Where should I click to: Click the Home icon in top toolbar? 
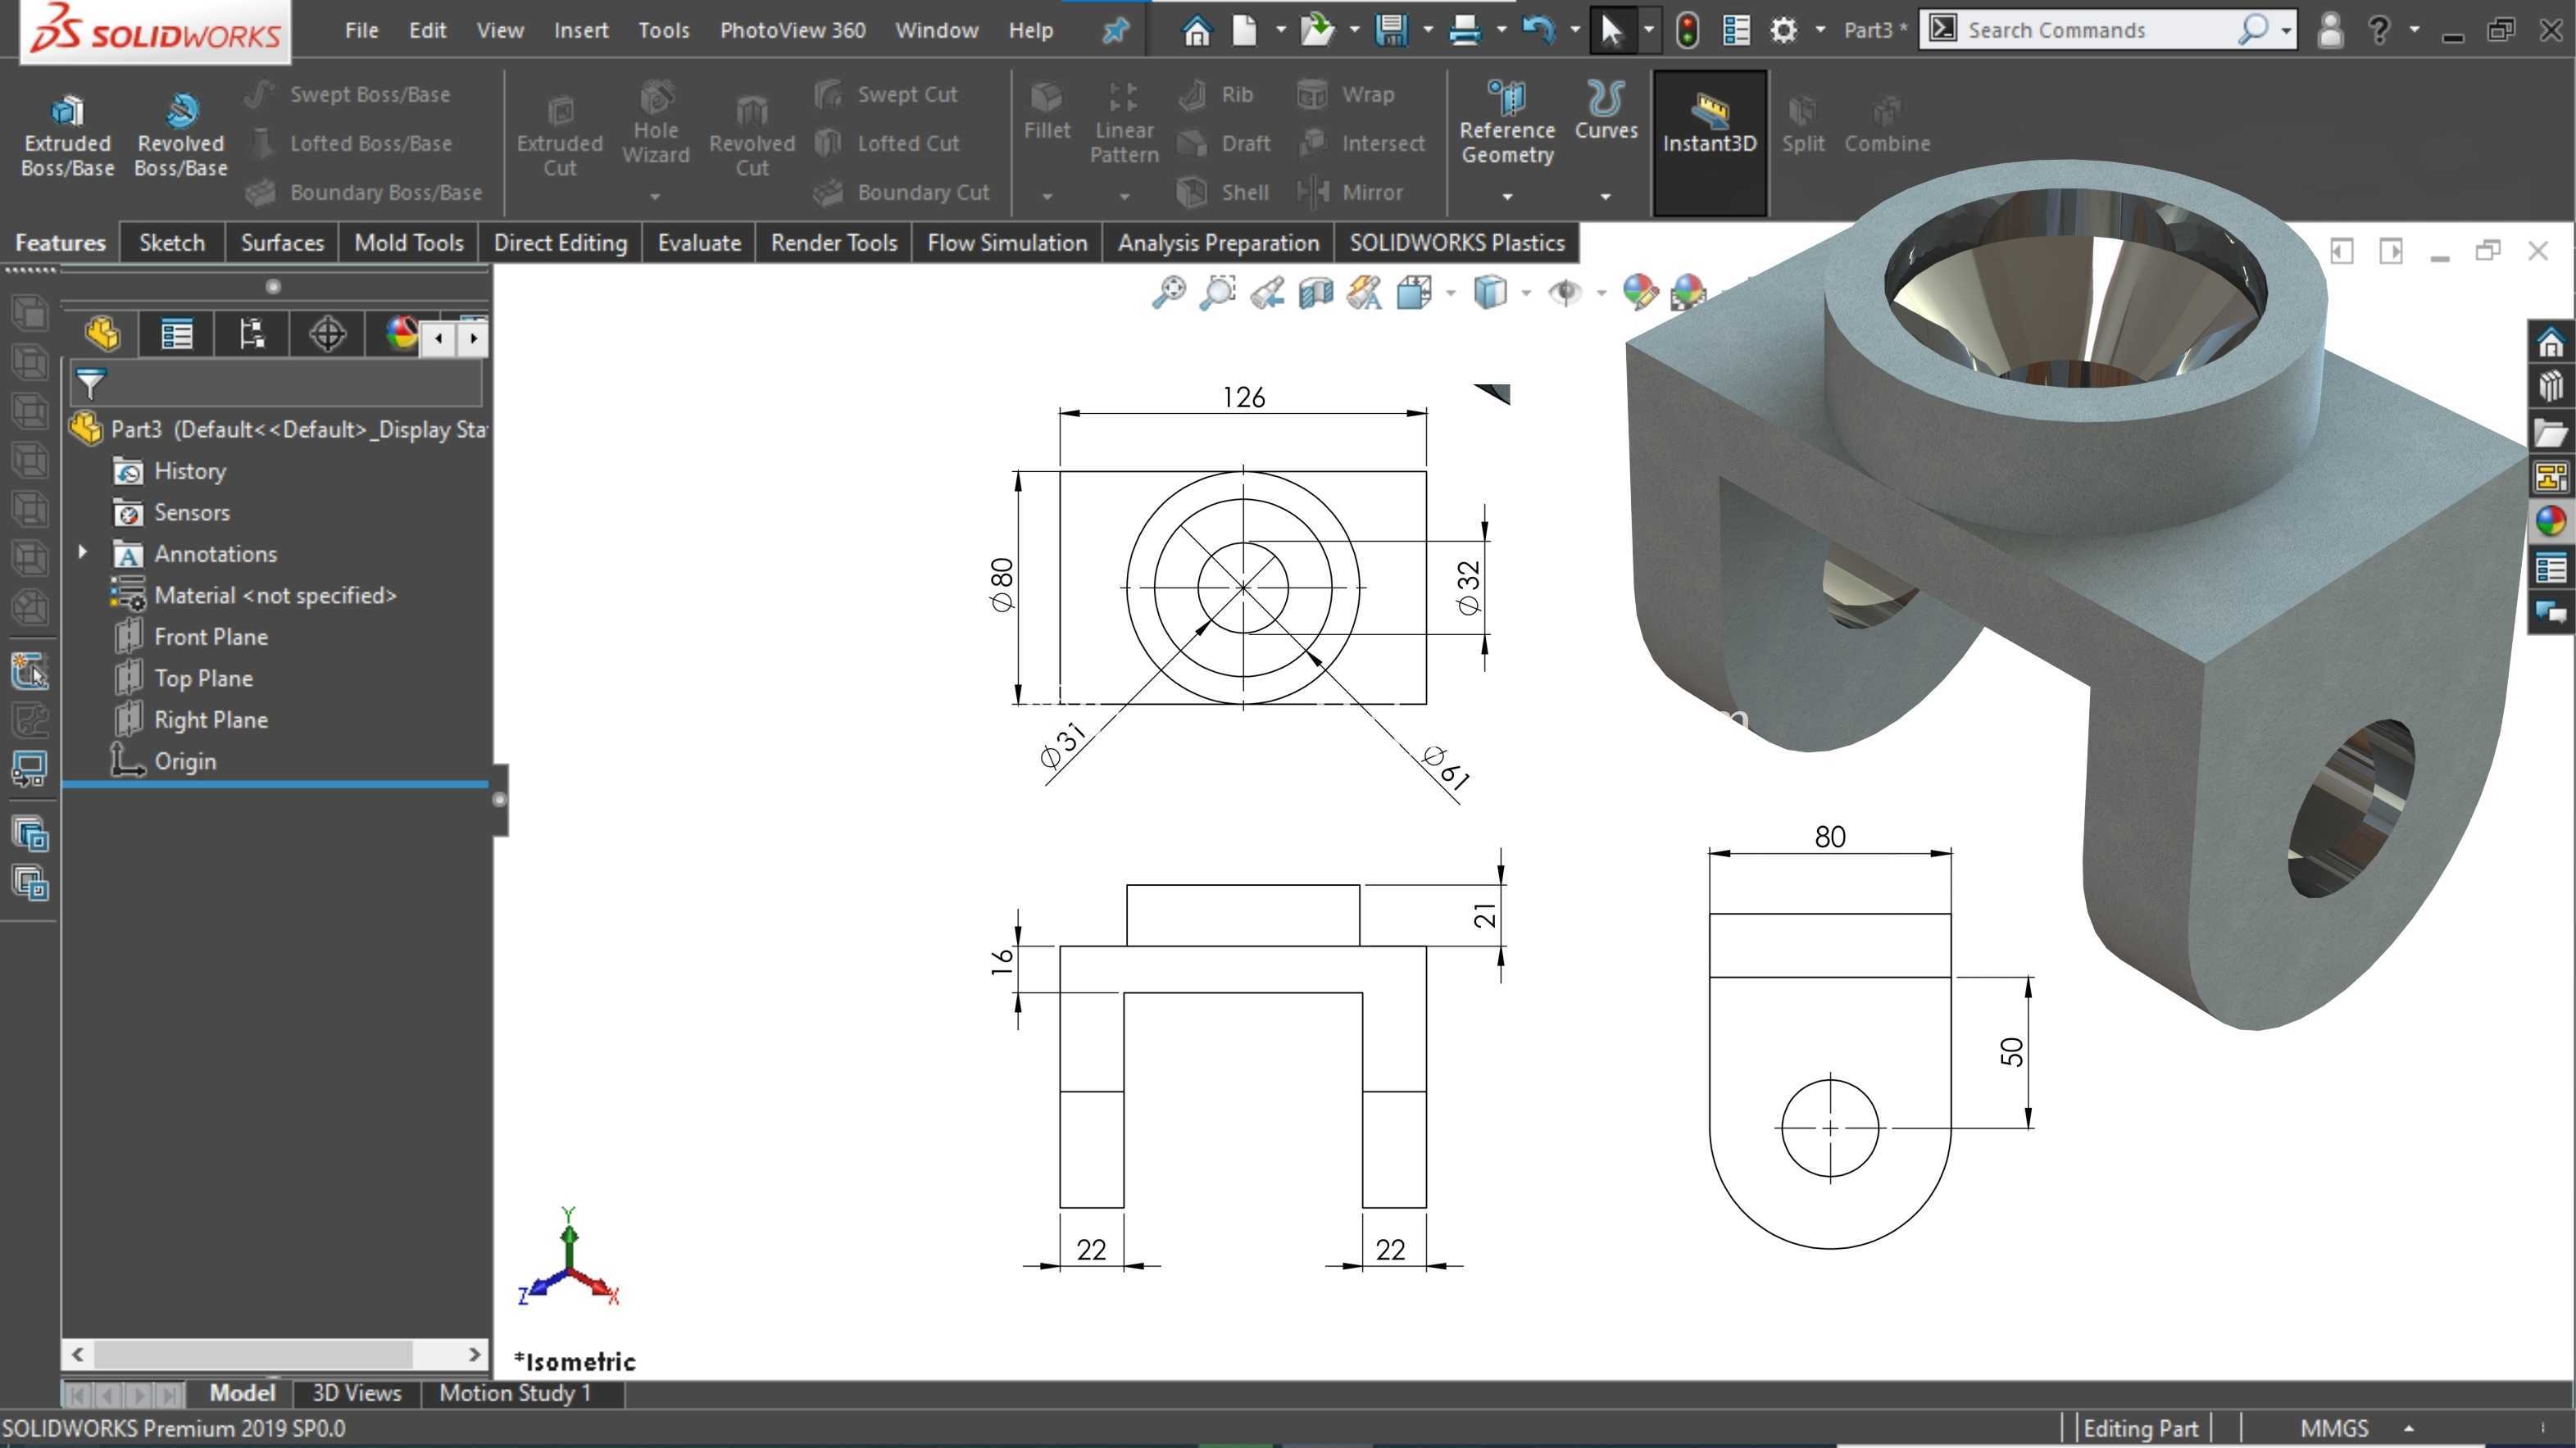pyautogui.click(x=1196, y=30)
